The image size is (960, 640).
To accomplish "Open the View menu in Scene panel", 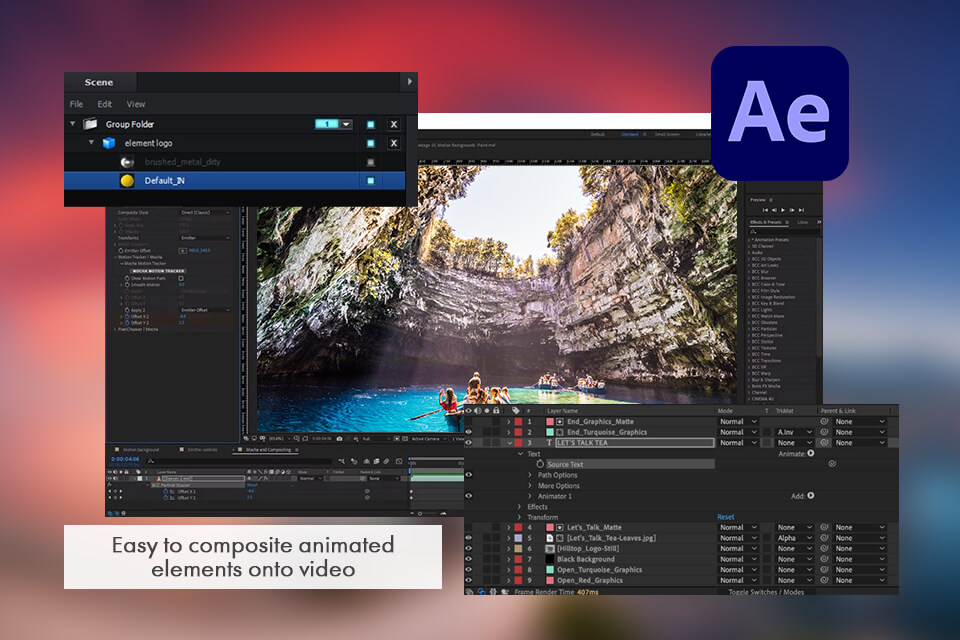I will point(136,104).
